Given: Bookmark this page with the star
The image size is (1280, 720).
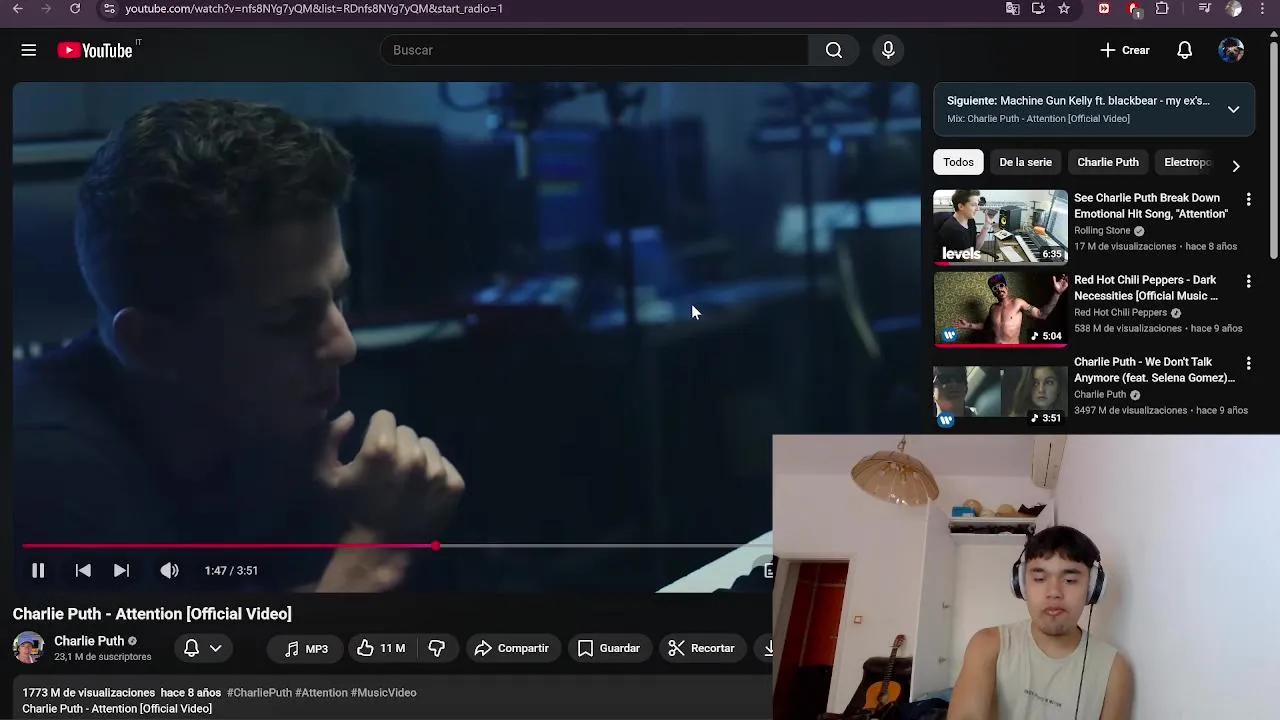Looking at the screenshot, I should point(1064,8).
